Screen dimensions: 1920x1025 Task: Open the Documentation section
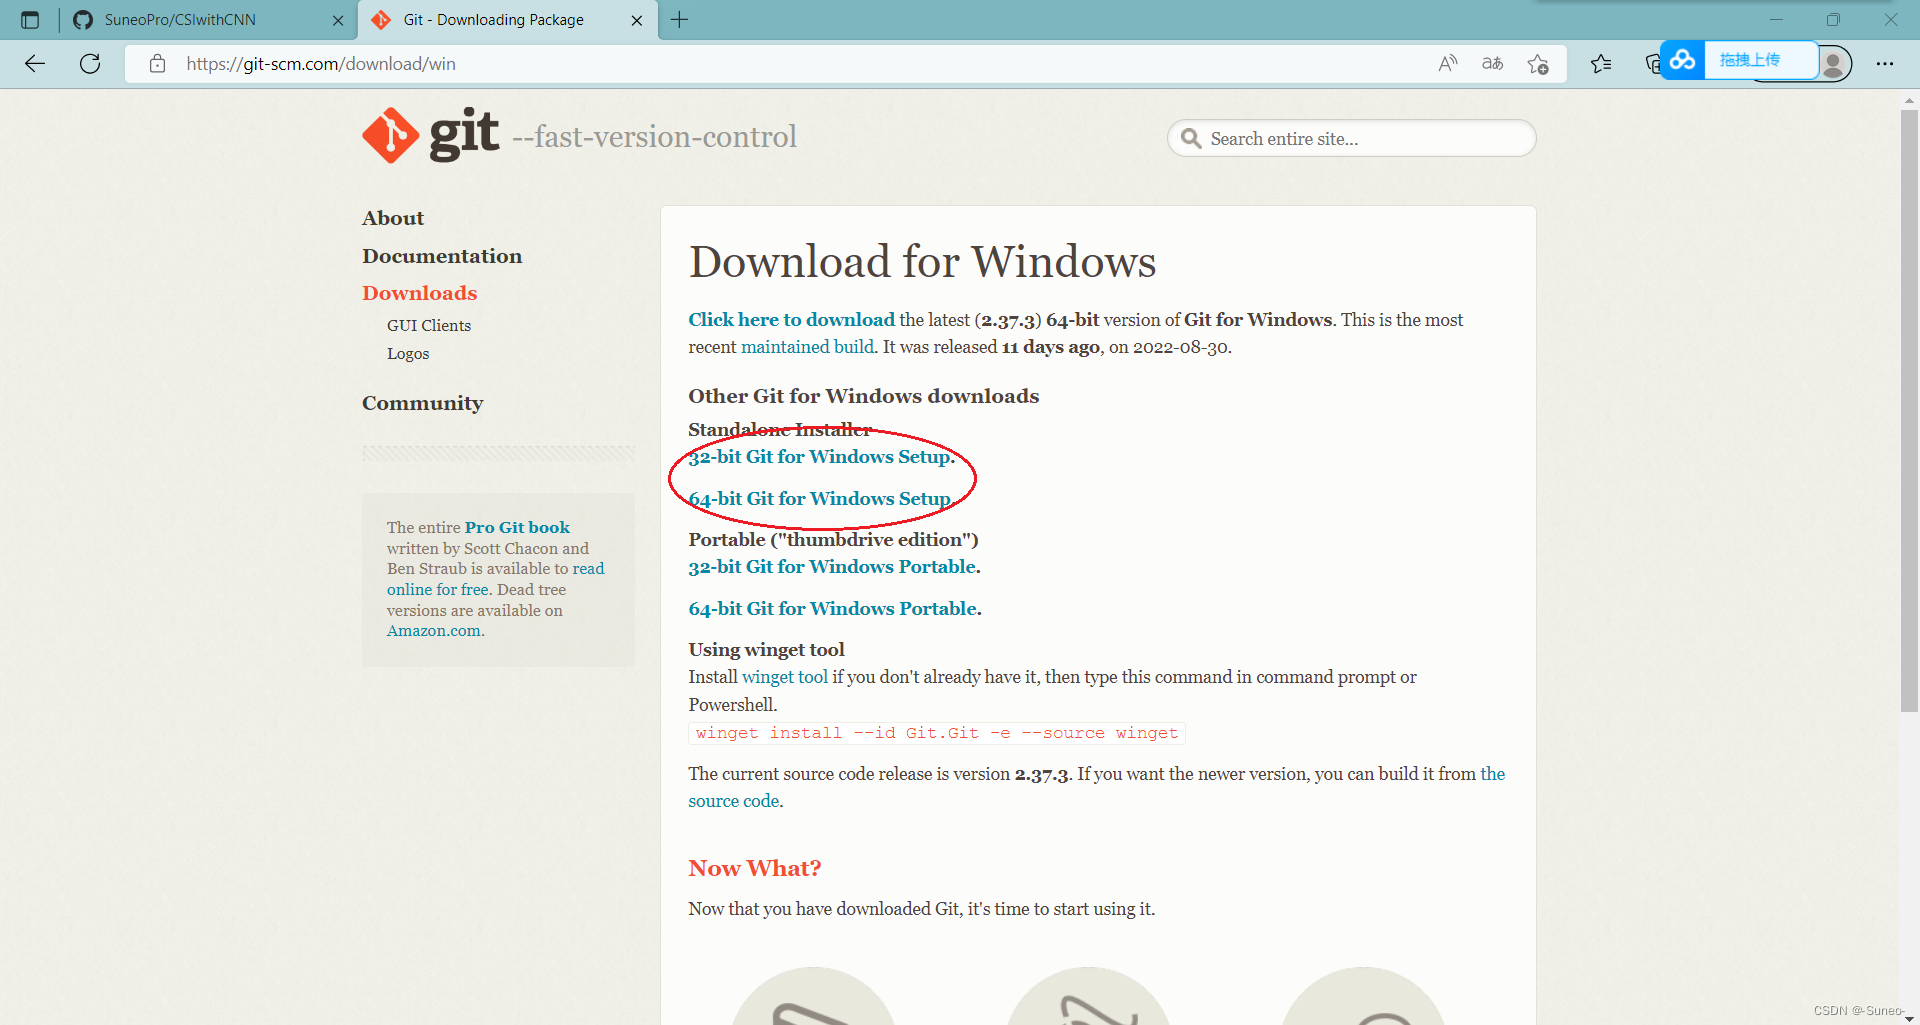[x=442, y=256]
